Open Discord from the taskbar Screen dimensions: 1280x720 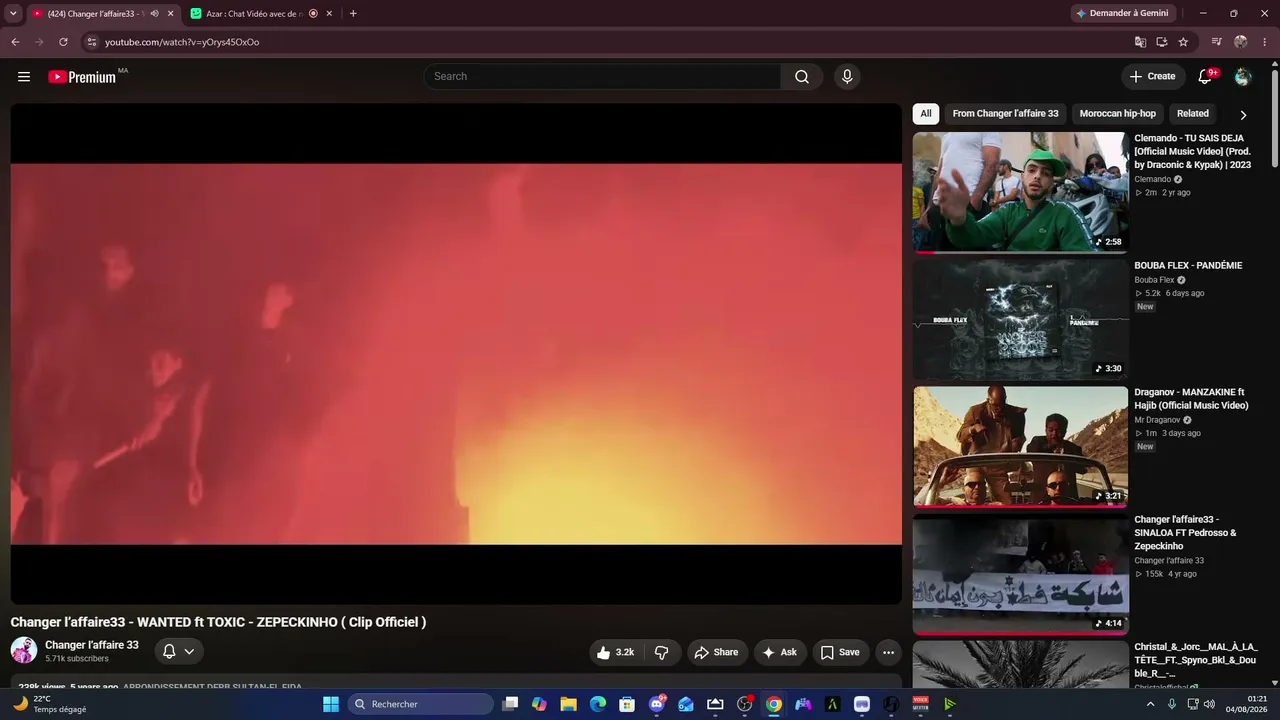[657, 704]
